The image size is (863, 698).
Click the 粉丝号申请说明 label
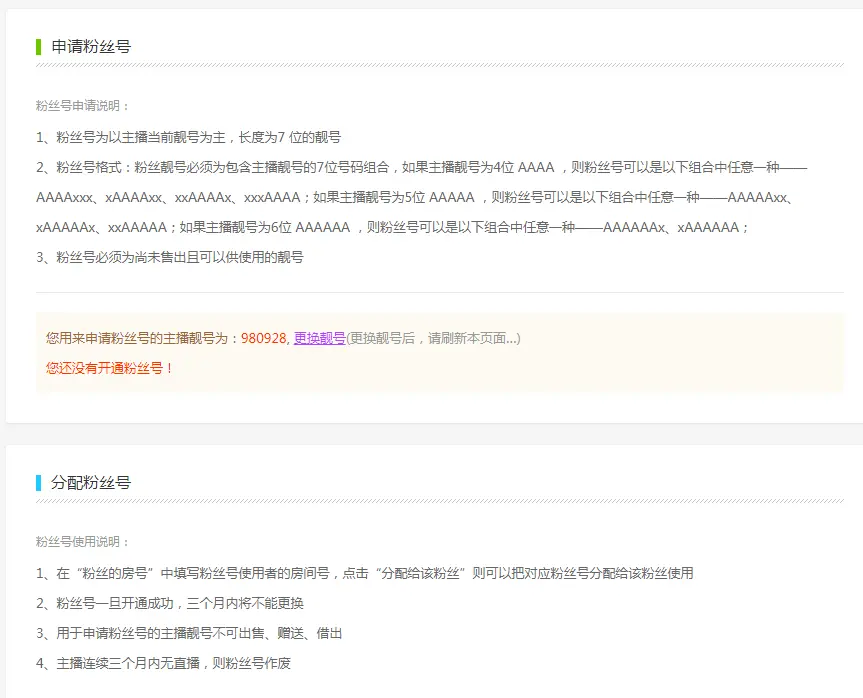82,106
